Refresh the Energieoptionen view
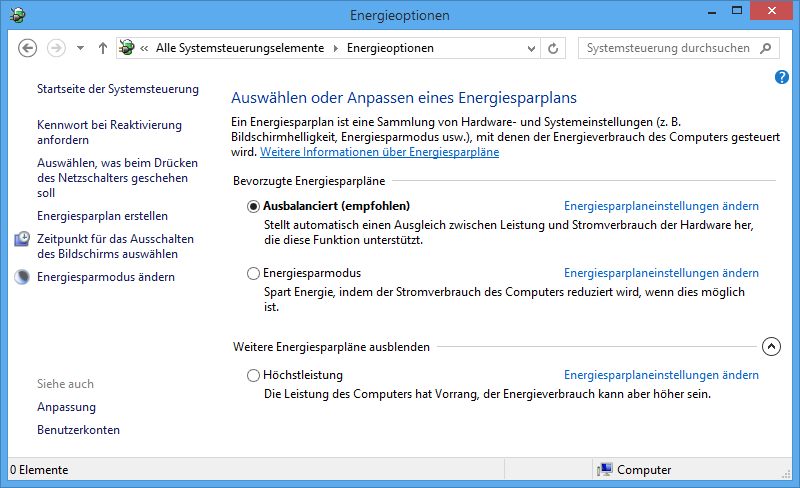800x488 pixels. [553, 48]
